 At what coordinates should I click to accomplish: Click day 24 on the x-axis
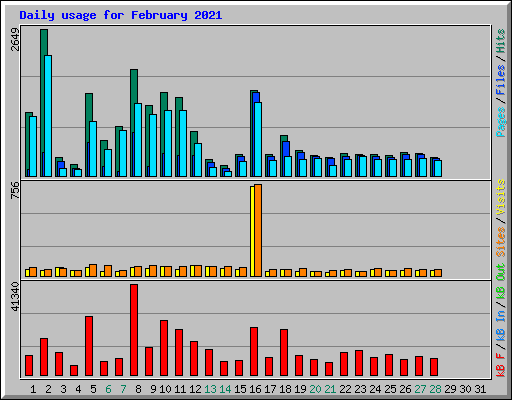375,389
